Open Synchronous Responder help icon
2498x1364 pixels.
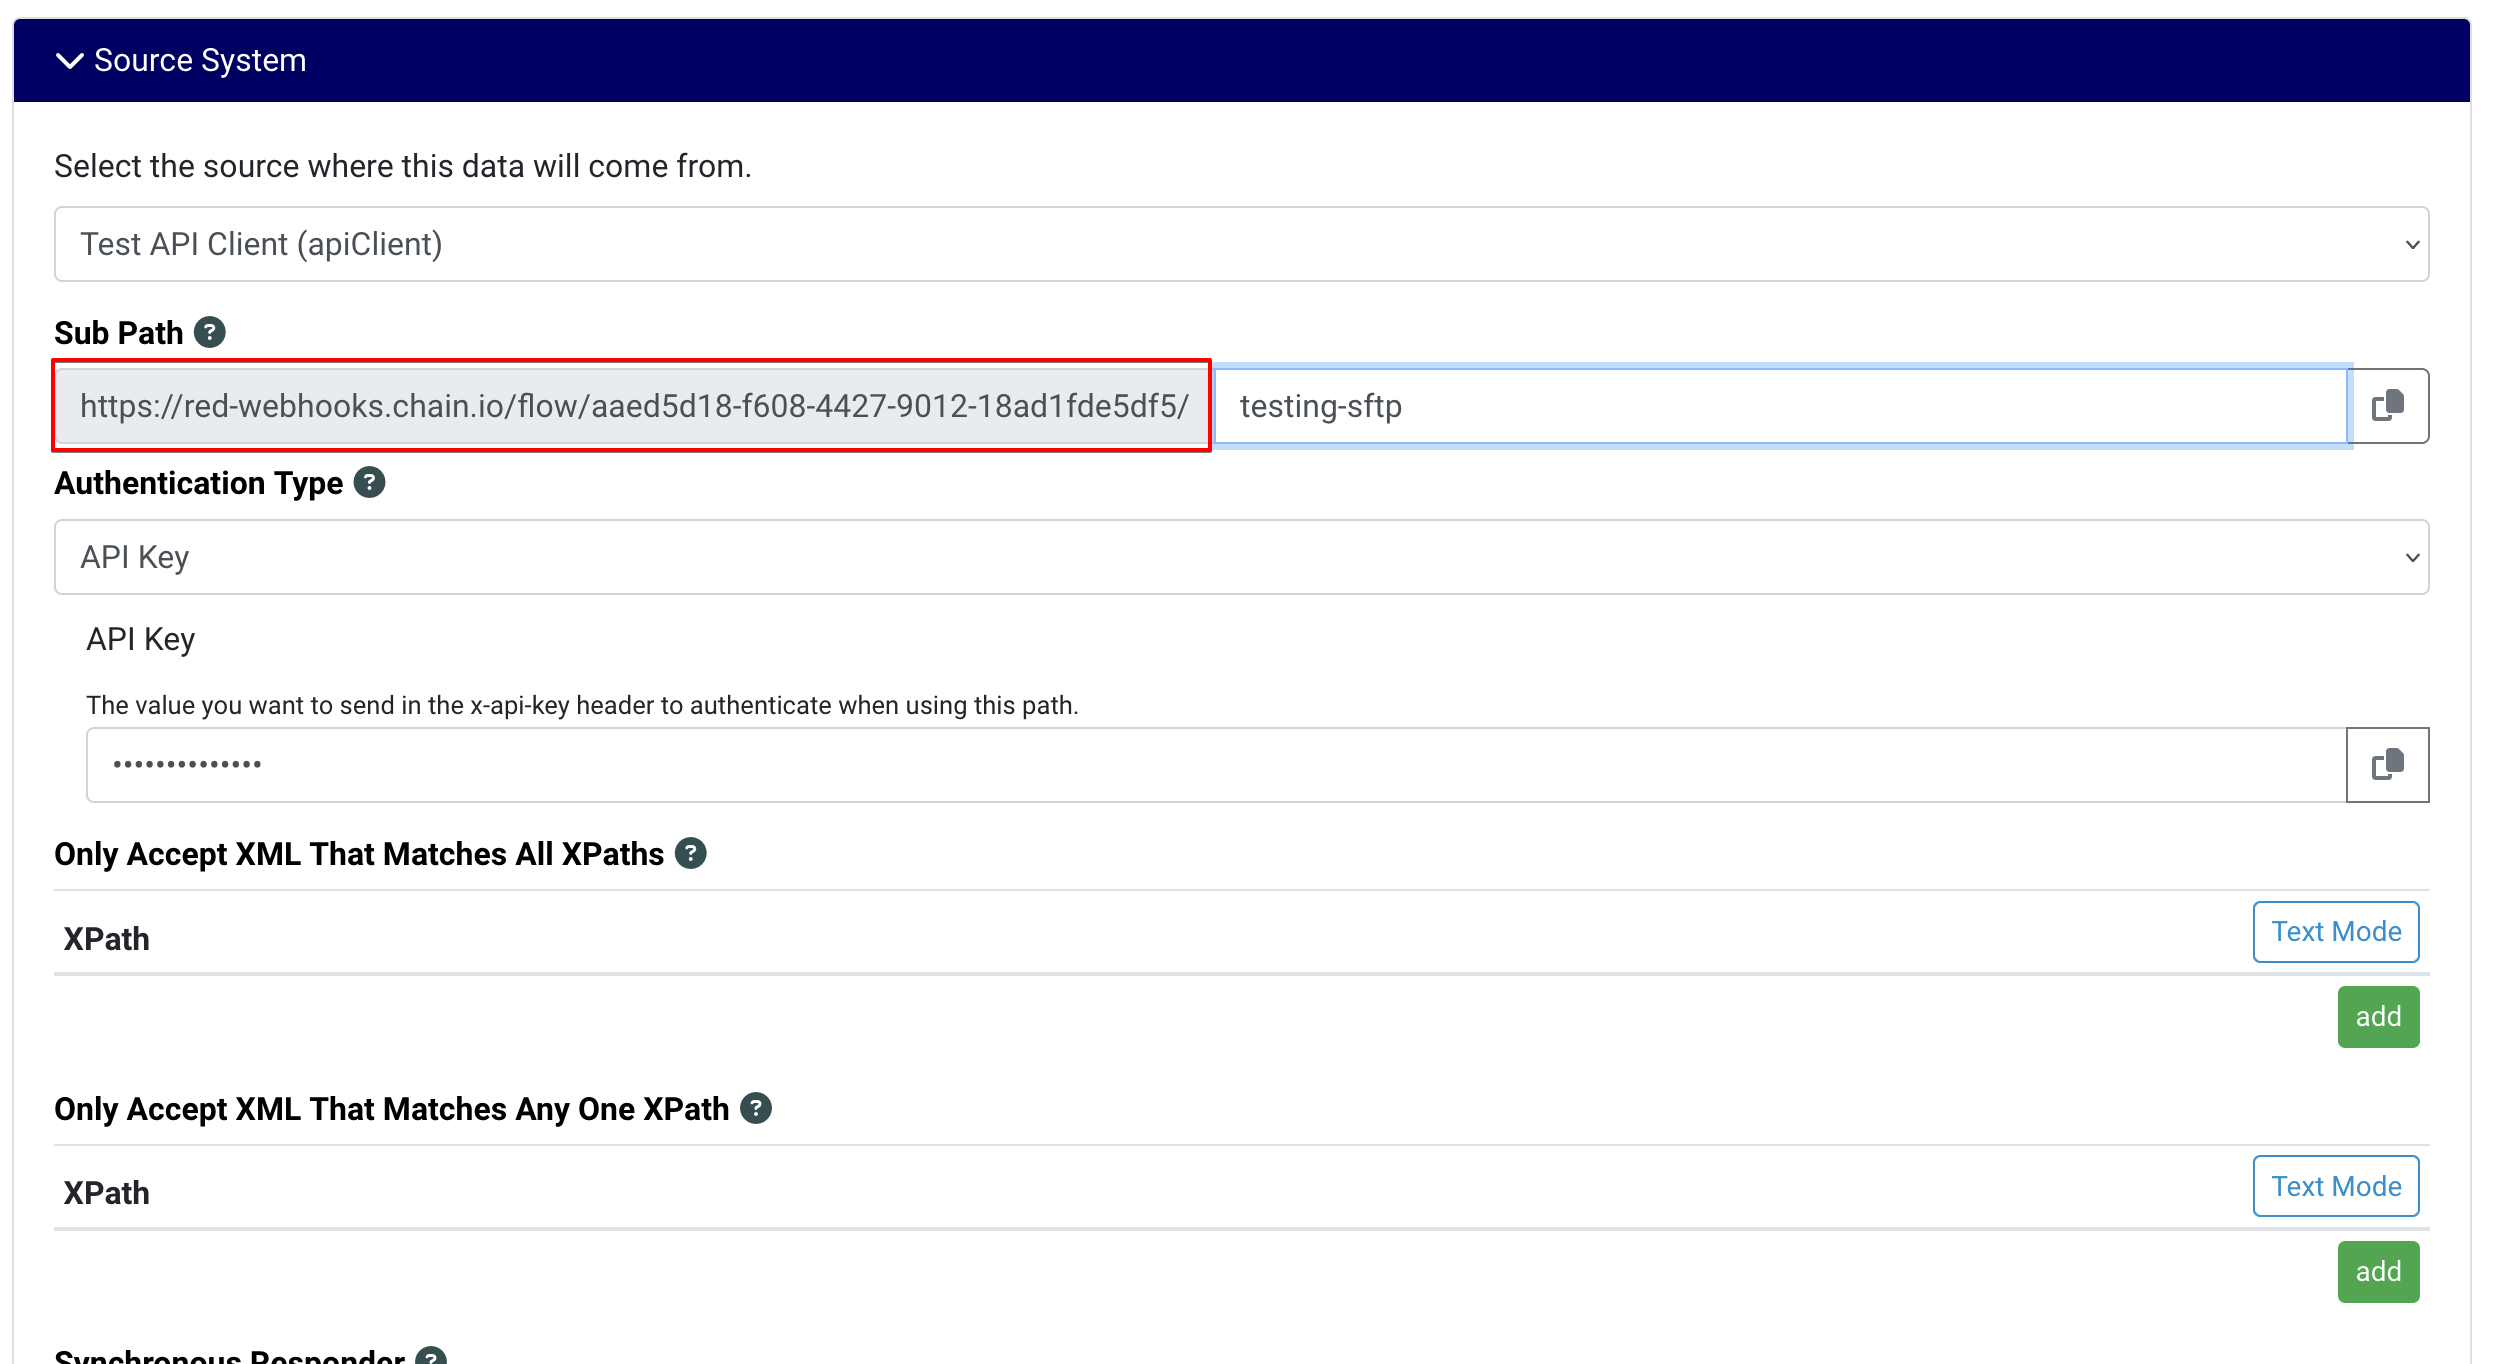[431, 1356]
